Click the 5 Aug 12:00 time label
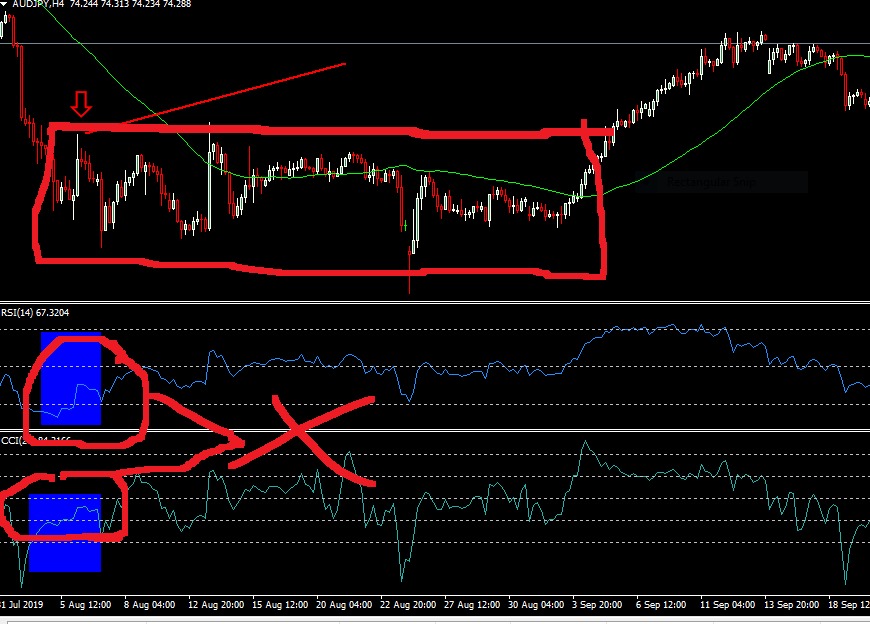Viewport: 870px width, 624px height. click(x=87, y=606)
